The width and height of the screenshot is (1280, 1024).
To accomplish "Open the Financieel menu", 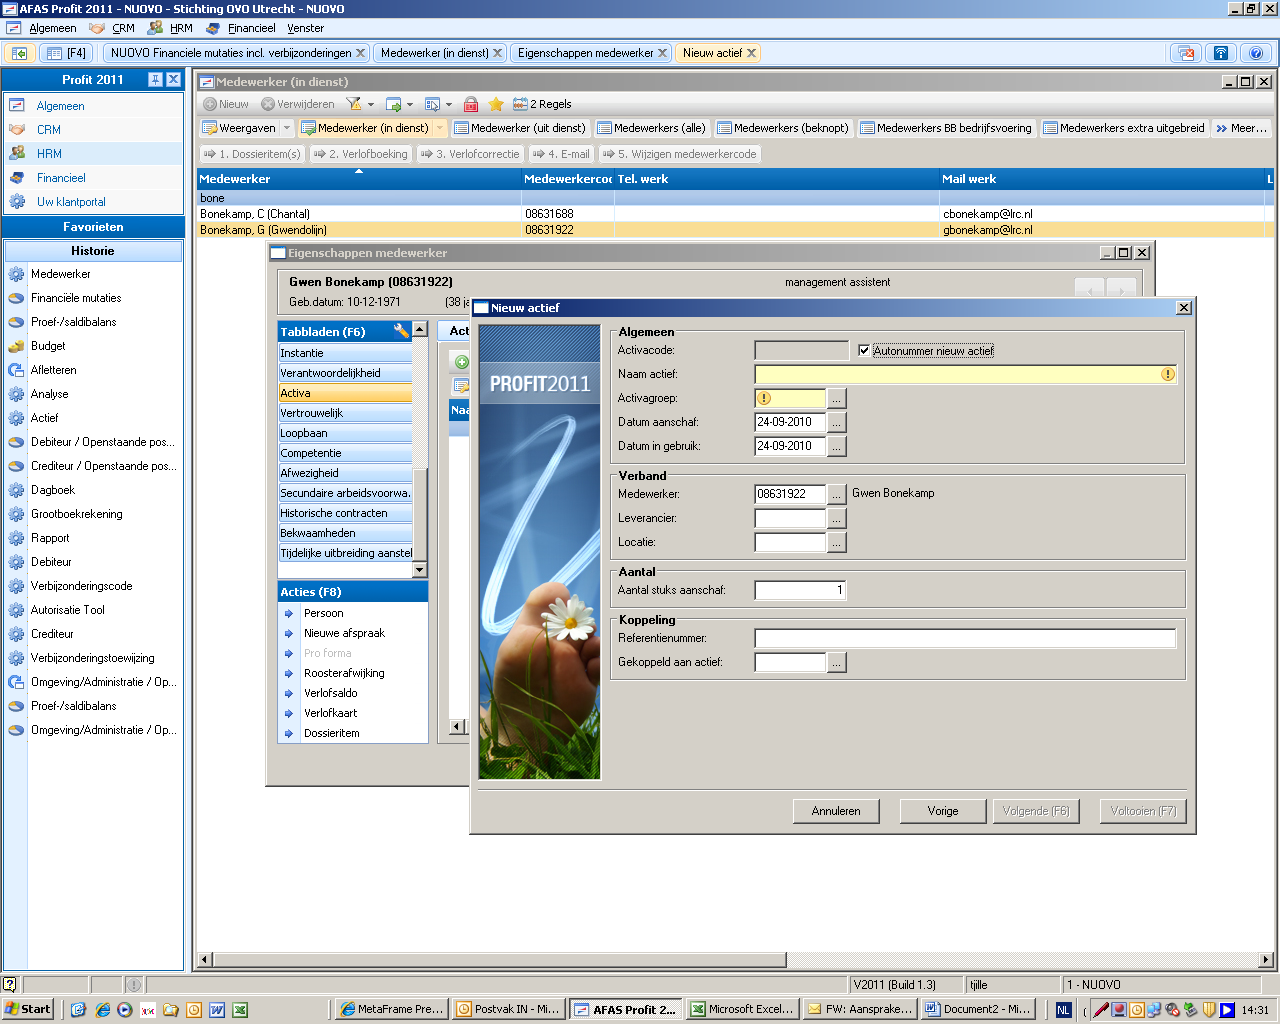I will click(251, 28).
